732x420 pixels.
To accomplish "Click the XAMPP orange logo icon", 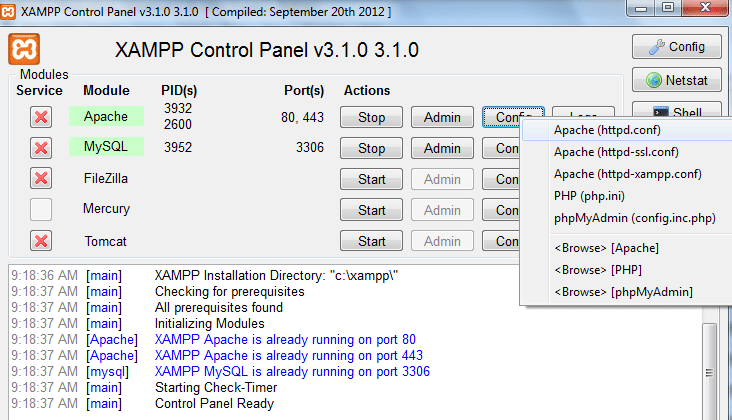I will [x=24, y=50].
